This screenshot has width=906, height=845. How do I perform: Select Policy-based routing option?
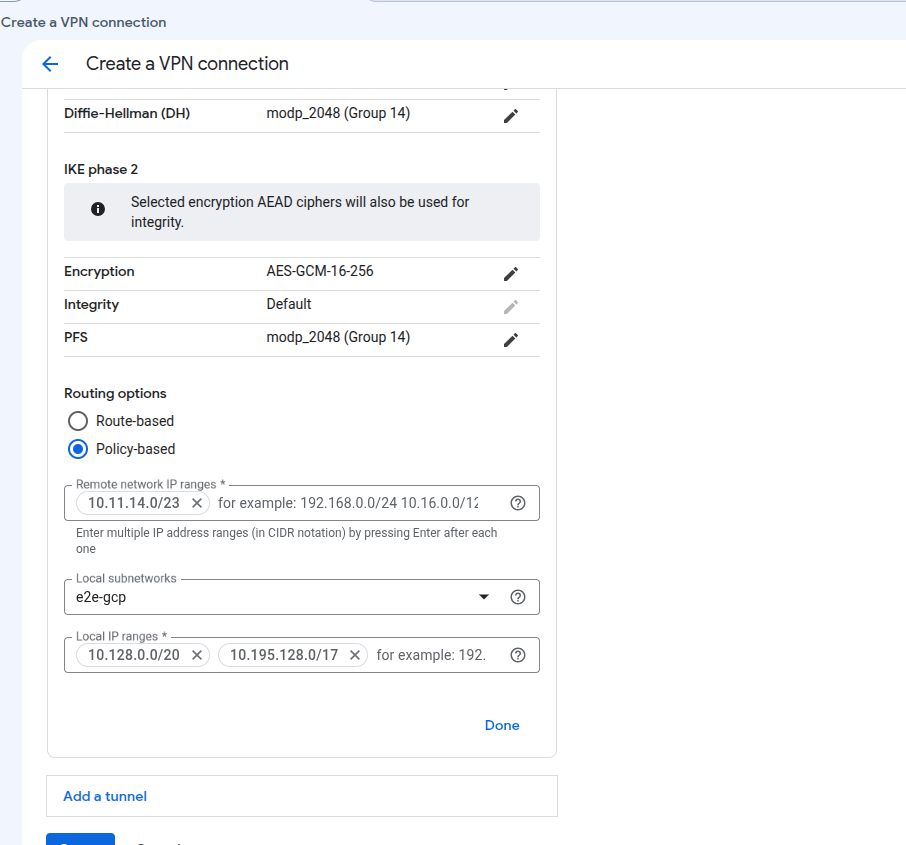point(78,449)
